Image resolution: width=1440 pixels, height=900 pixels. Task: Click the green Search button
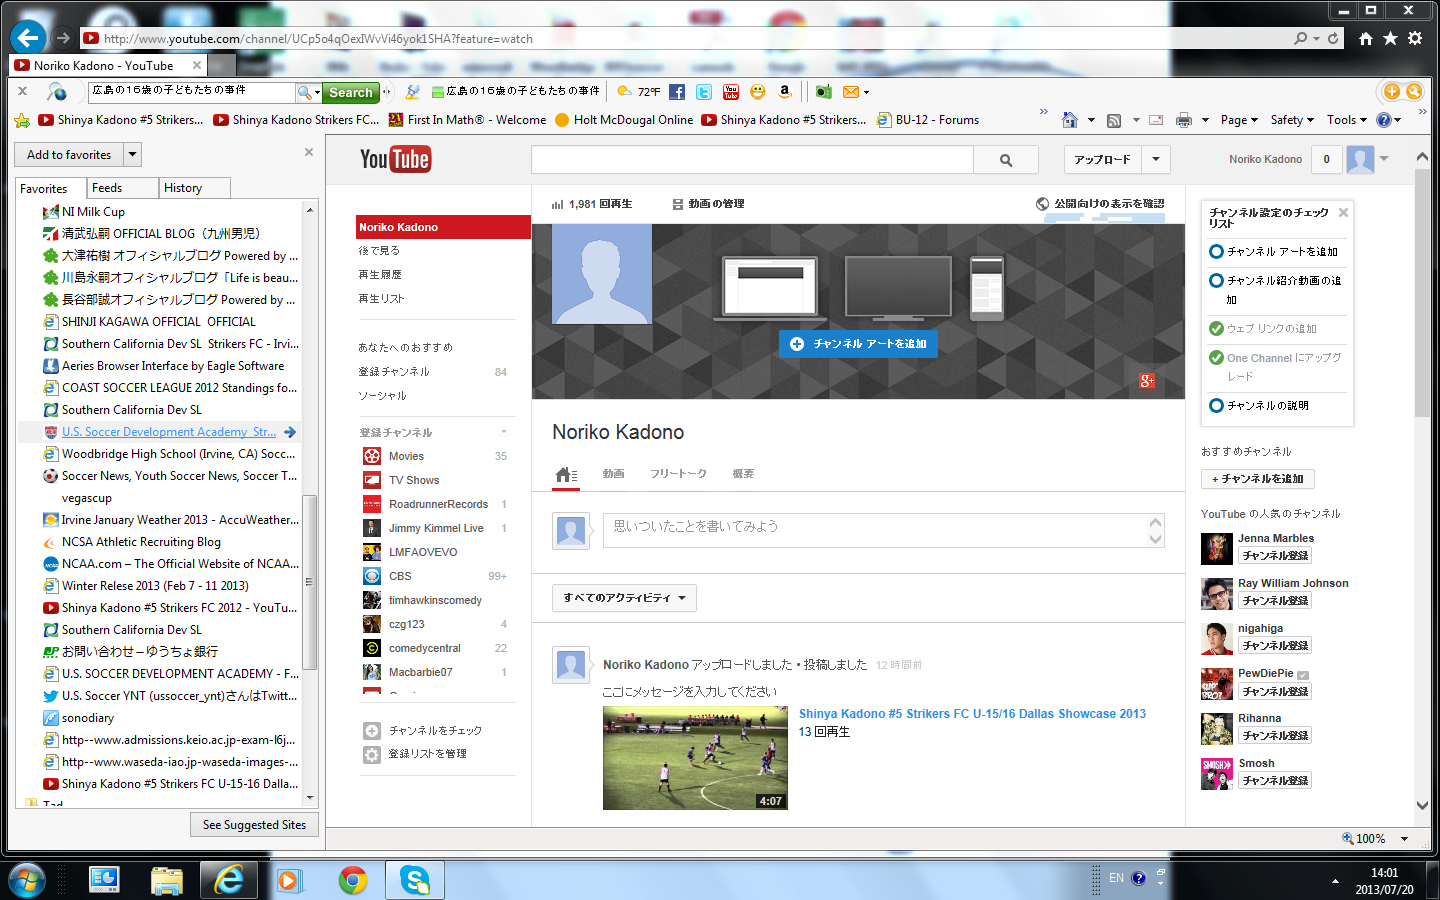pyautogui.click(x=351, y=92)
